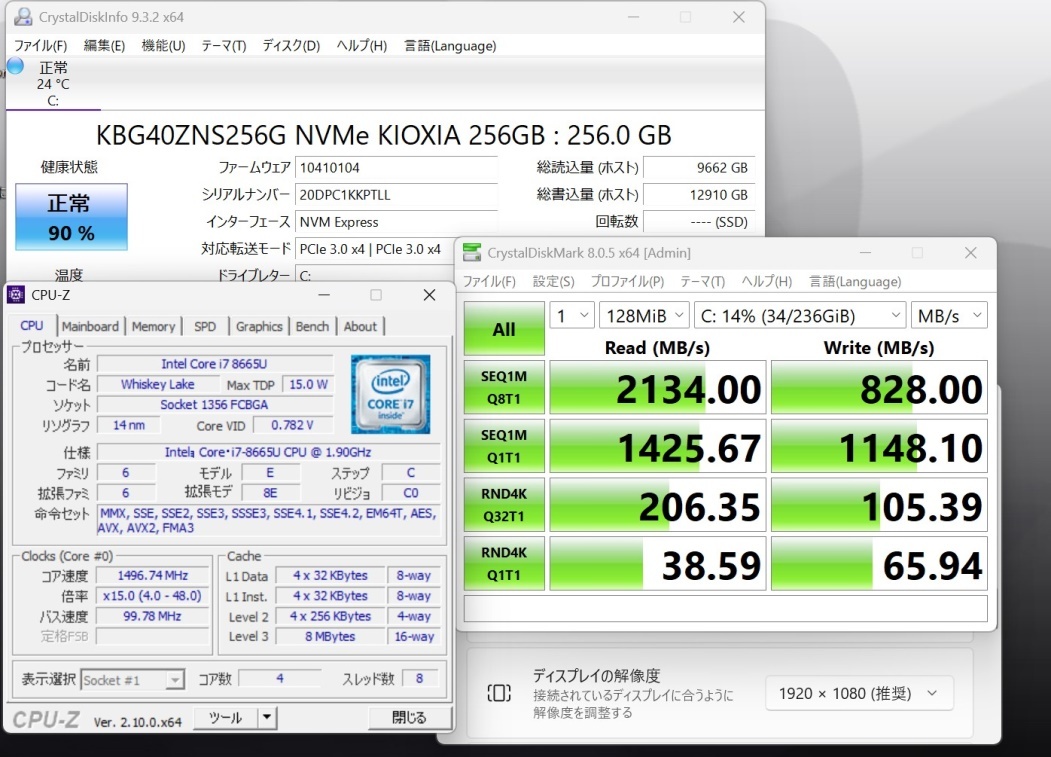Viewport: 1051px width, 757px height.
Task: Click the green All button in CrystalDiskMark
Action: pyautogui.click(x=504, y=329)
